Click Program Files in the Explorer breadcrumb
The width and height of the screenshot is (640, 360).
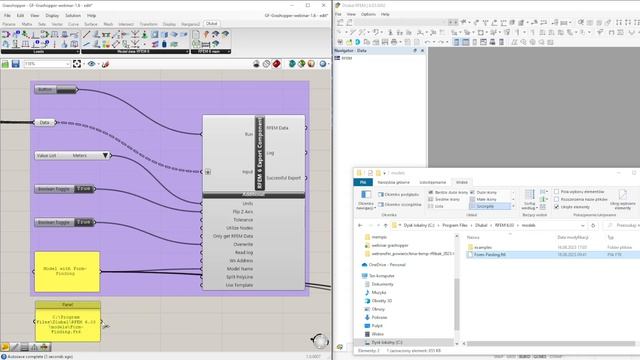click(x=455, y=225)
